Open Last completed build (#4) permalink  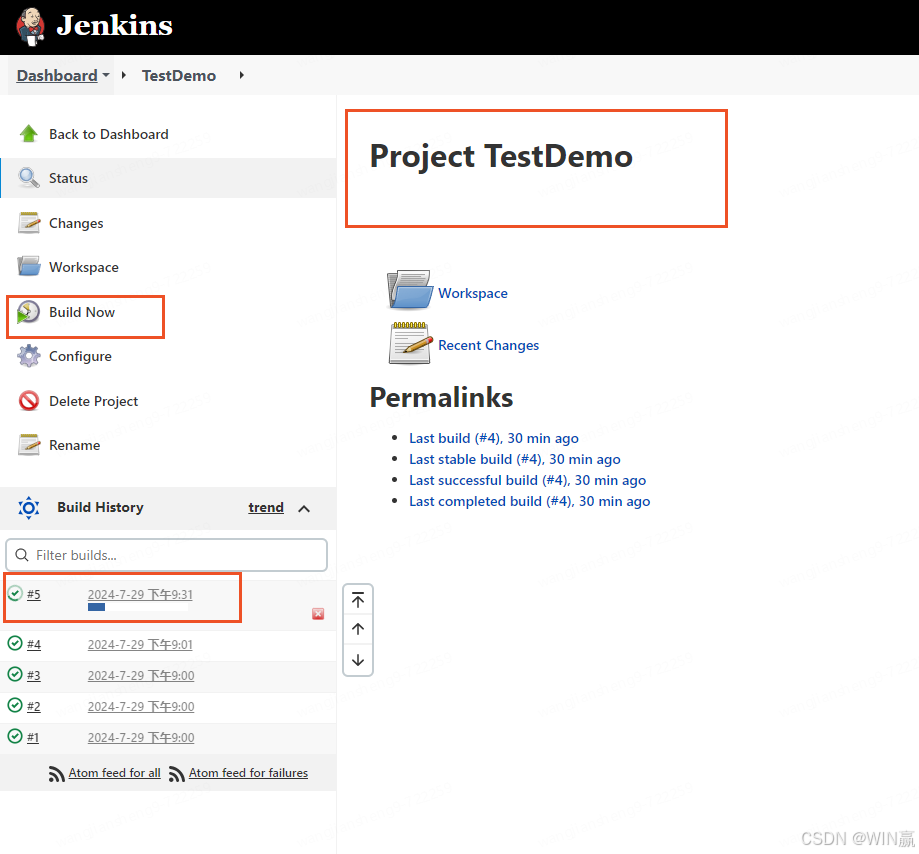click(529, 502)
